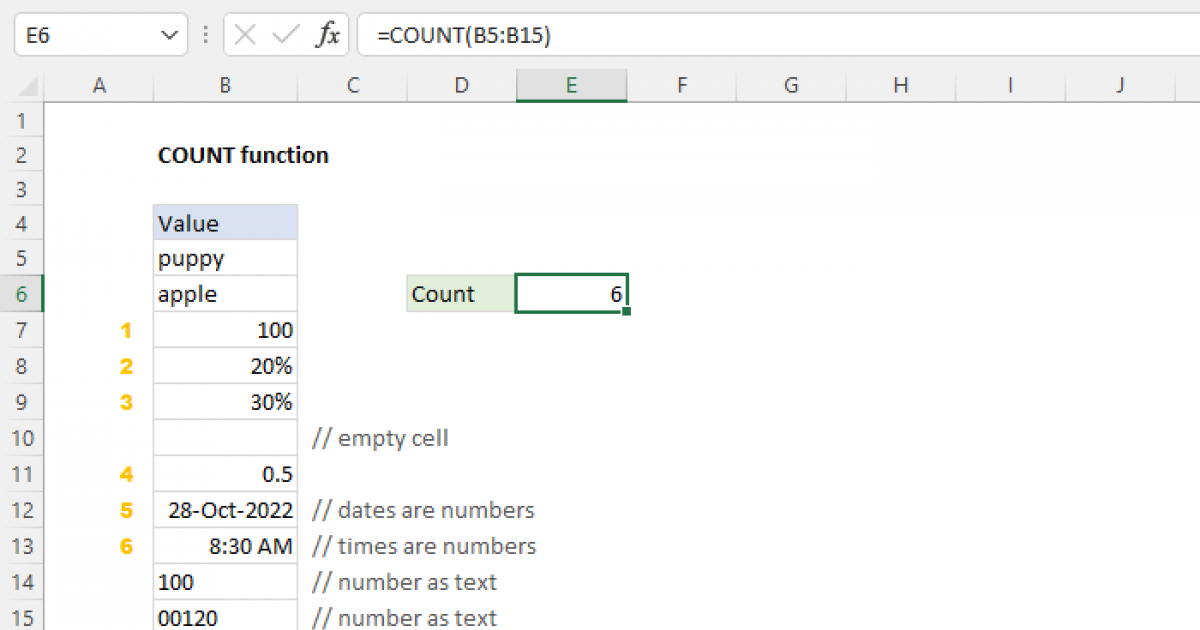The width and height of the screenshot is (1200, 630).
Task: Select cell E6 showing the count result 6
Action: 571,293
